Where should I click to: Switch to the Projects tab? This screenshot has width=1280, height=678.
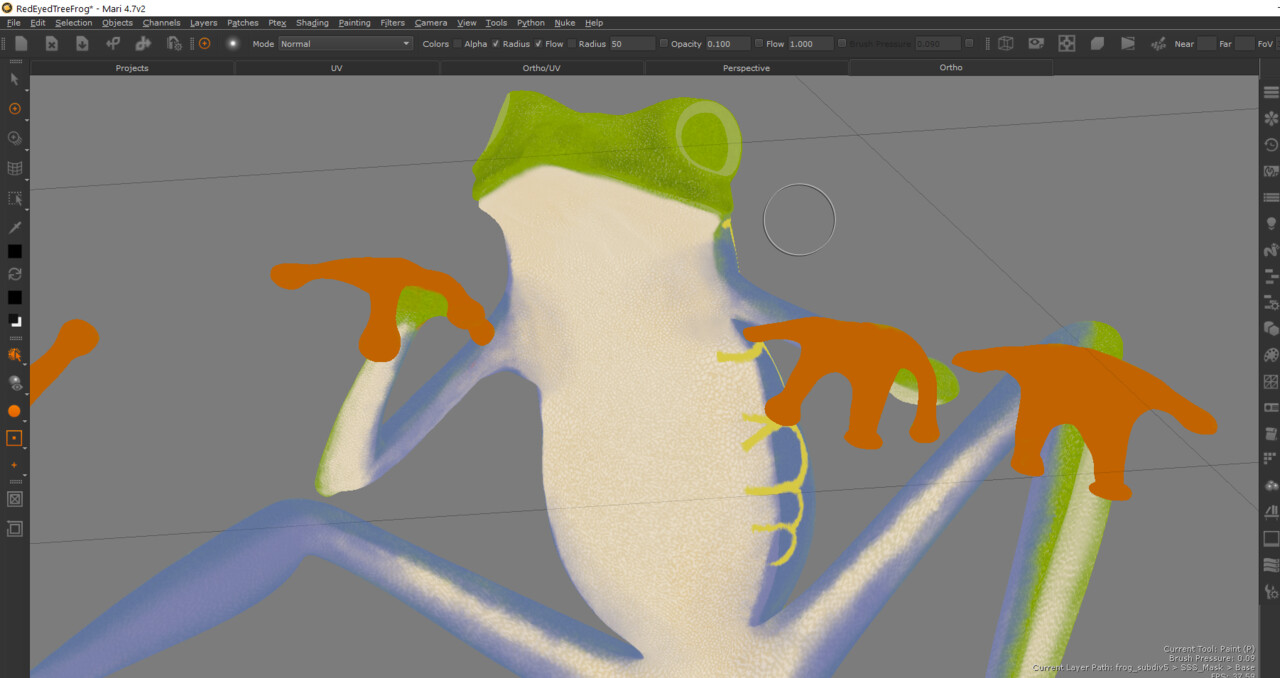click(132, 68)
